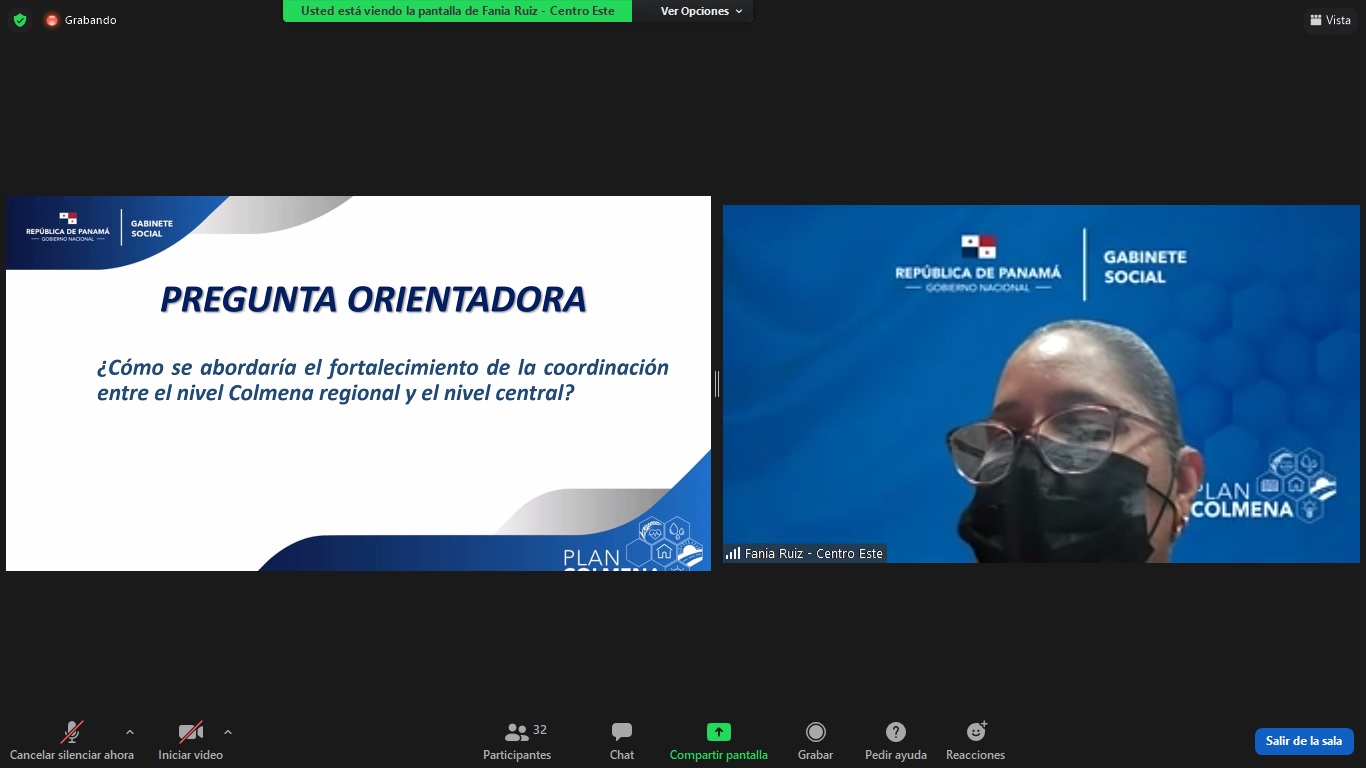Click Pedir ayuda help icon
1366x784 pixels.
coord(896,741)
